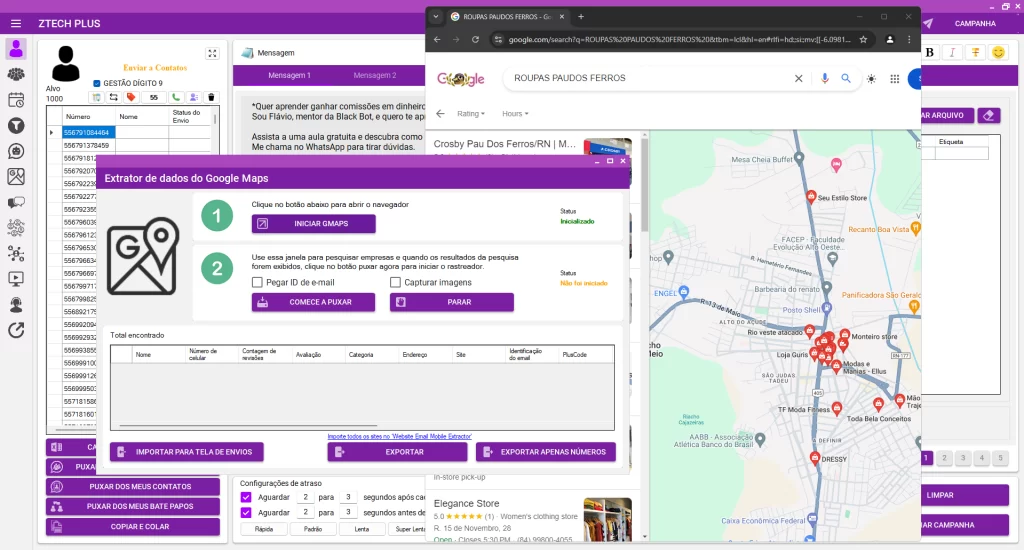Open the calendar scheduling sidebar icon

(16, 100)
